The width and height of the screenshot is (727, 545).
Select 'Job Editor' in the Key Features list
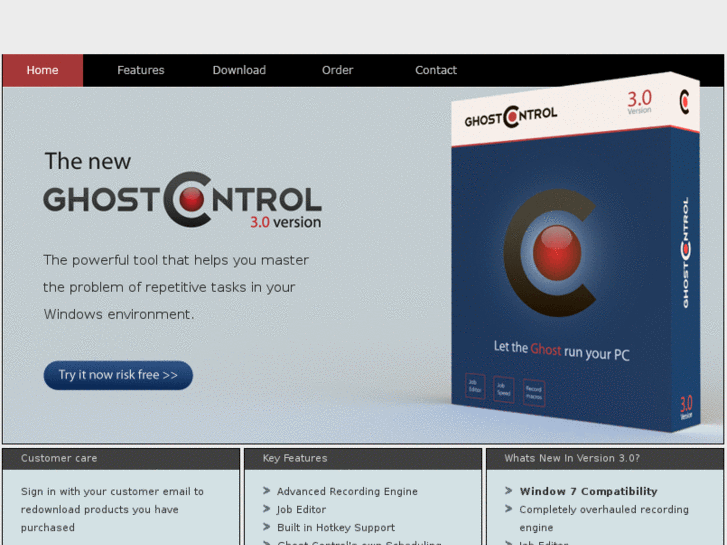(x=301, y=509)
